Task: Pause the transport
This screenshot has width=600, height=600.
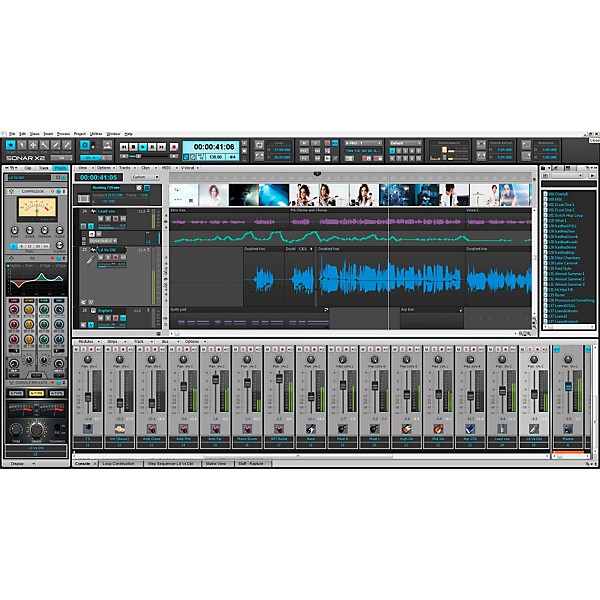Action: [x=152, y=147]
